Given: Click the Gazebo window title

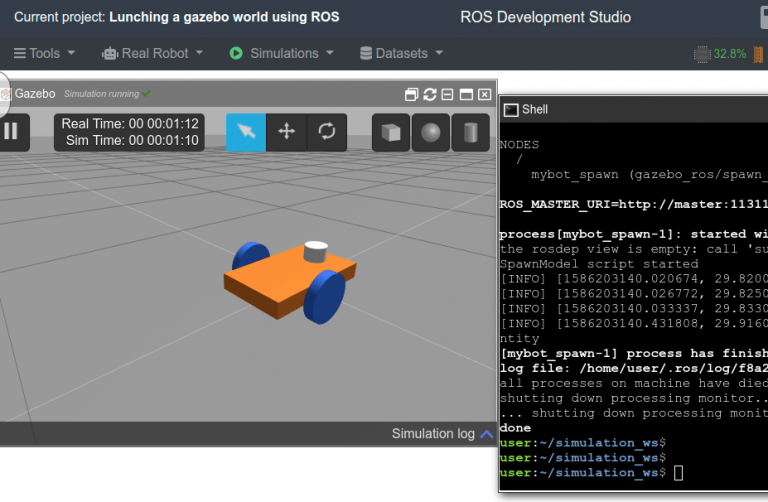Looking at the screenshot, I should point(35,94).
